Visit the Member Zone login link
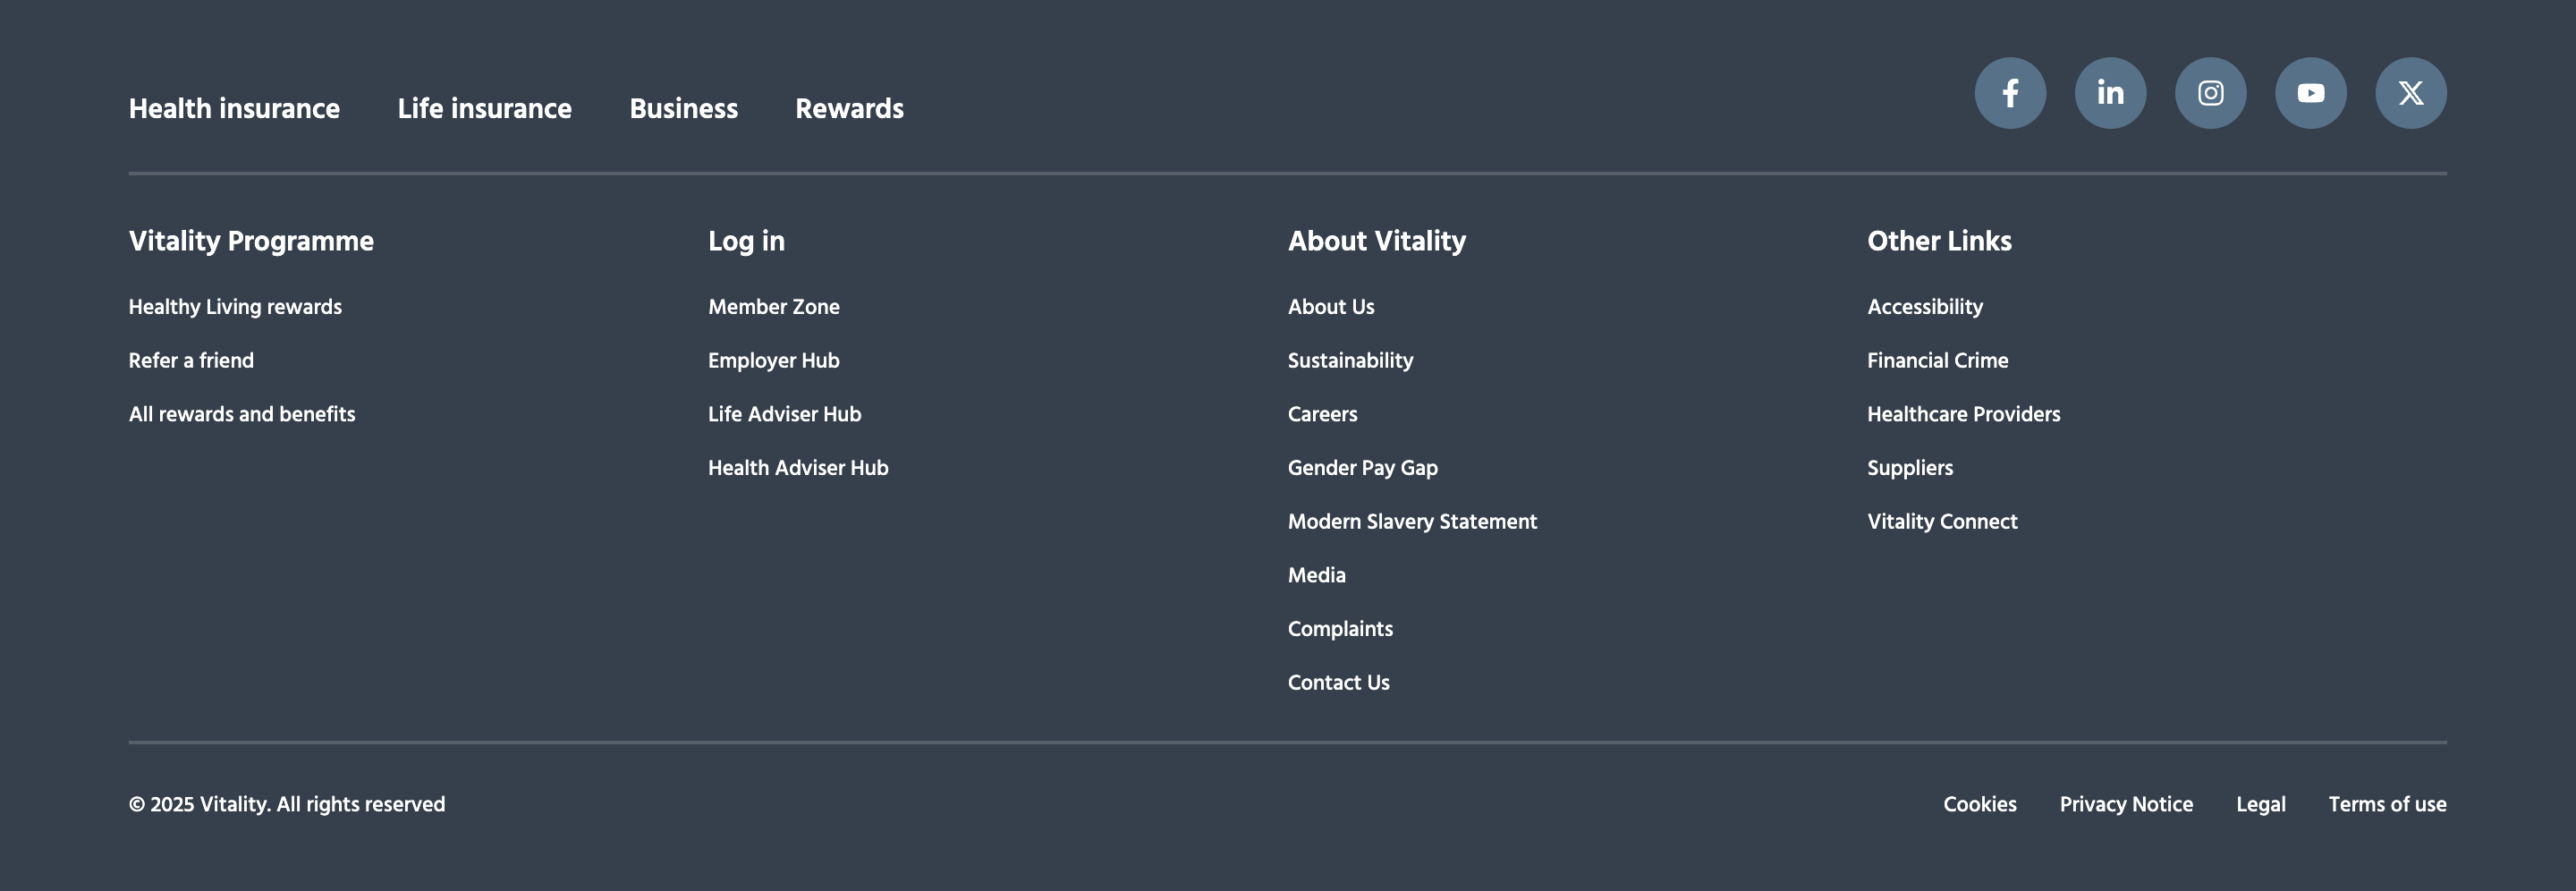Image resolution: width=2576 pixels, height=891 pixels. pos(774,307)
